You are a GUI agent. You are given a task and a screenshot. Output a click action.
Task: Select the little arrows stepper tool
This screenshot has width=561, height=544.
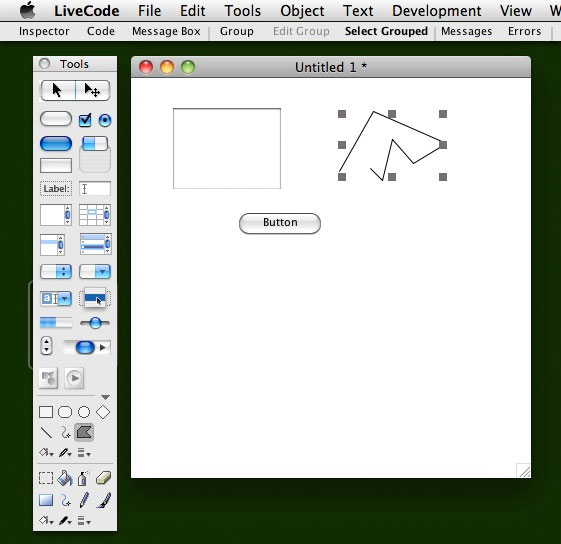(47, 345)
